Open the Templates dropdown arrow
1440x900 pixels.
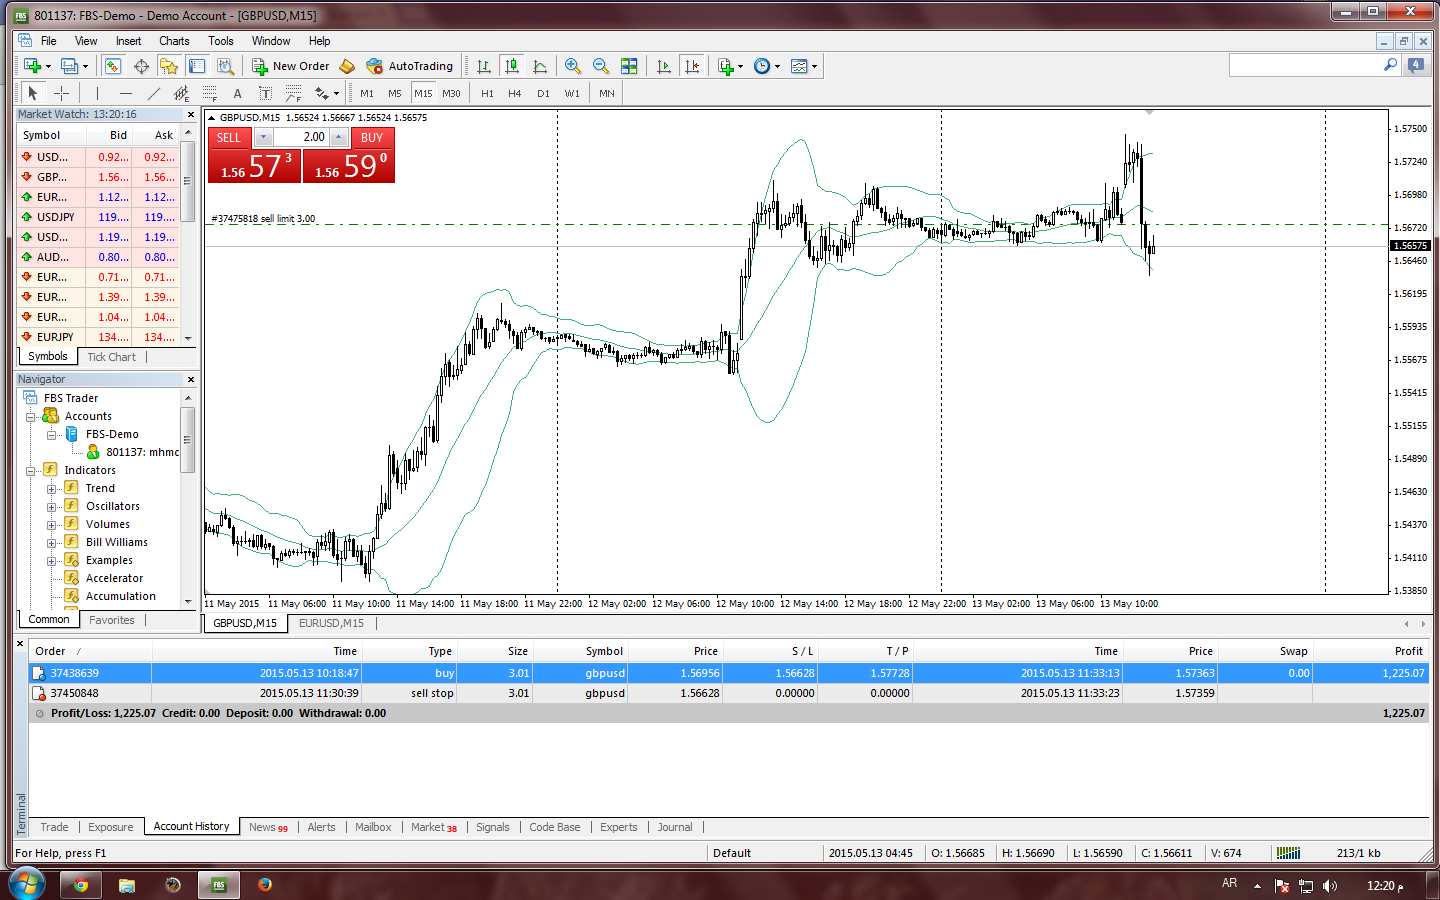[814, 67]
